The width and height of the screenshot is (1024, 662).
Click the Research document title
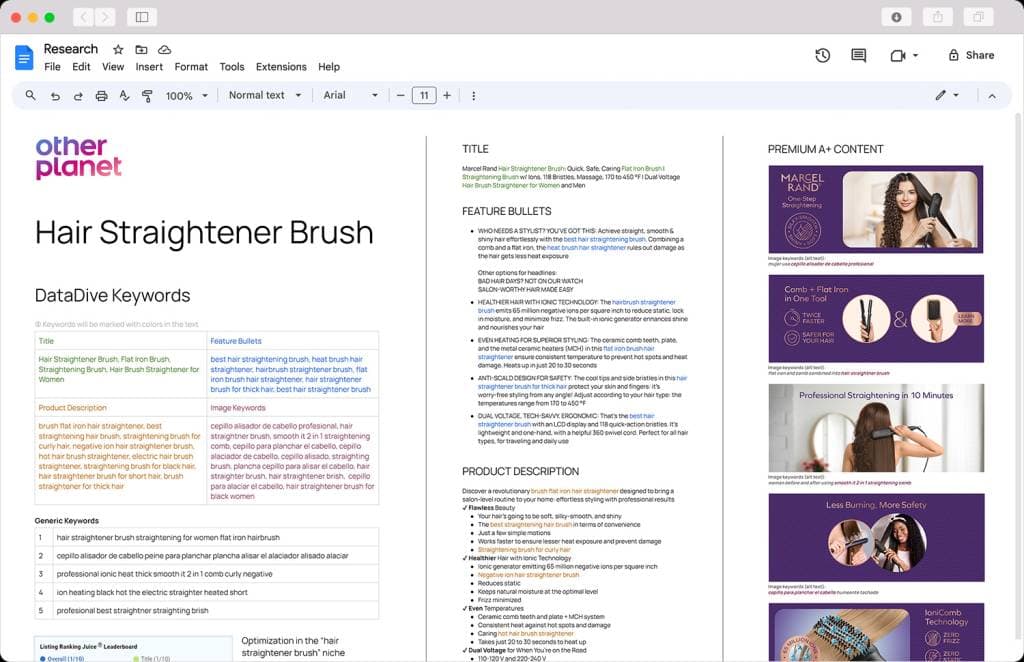[x=71, y=49]
